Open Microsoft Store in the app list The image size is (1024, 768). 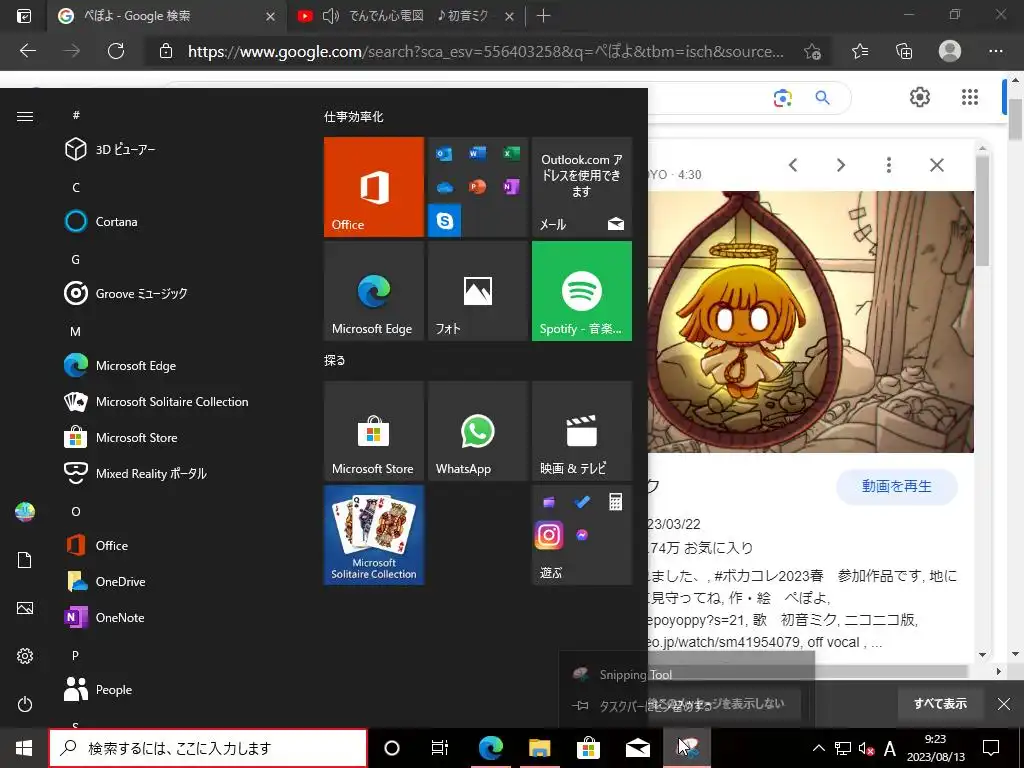[176, 437]
